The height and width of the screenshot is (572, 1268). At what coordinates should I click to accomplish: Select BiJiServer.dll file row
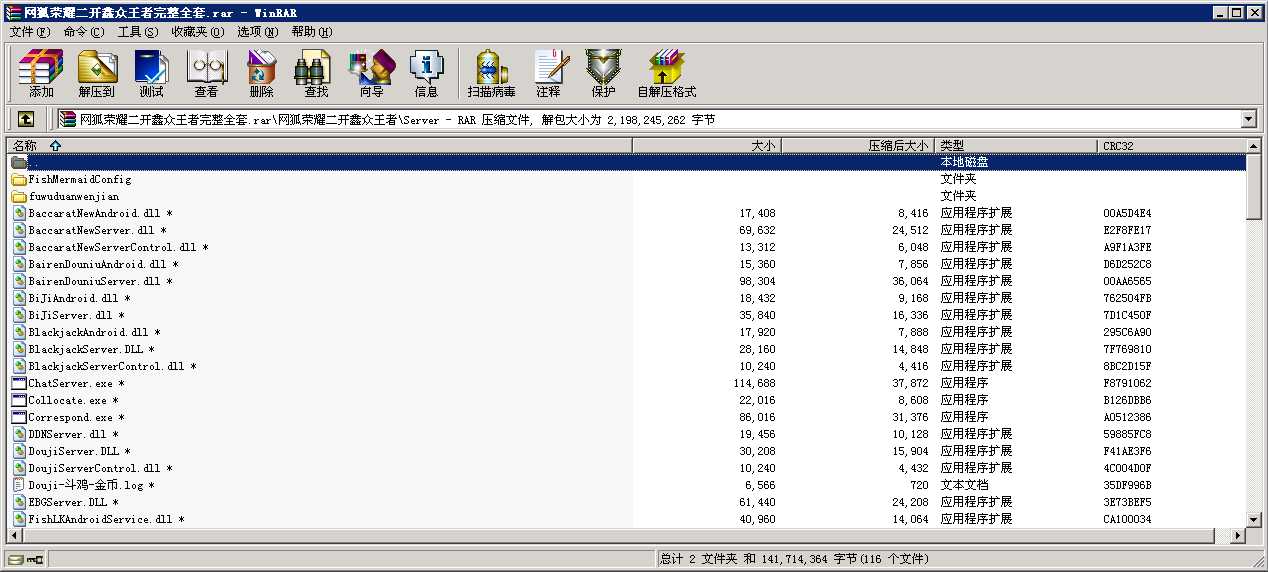[x=627, y=315]
